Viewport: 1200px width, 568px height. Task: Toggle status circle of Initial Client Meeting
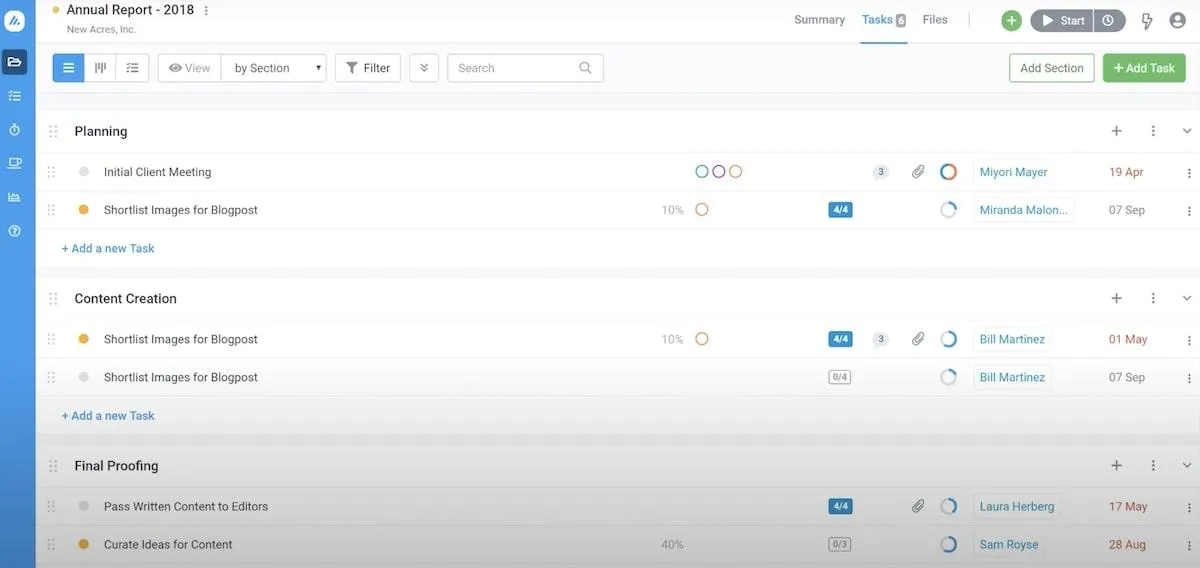pos(84,172)
